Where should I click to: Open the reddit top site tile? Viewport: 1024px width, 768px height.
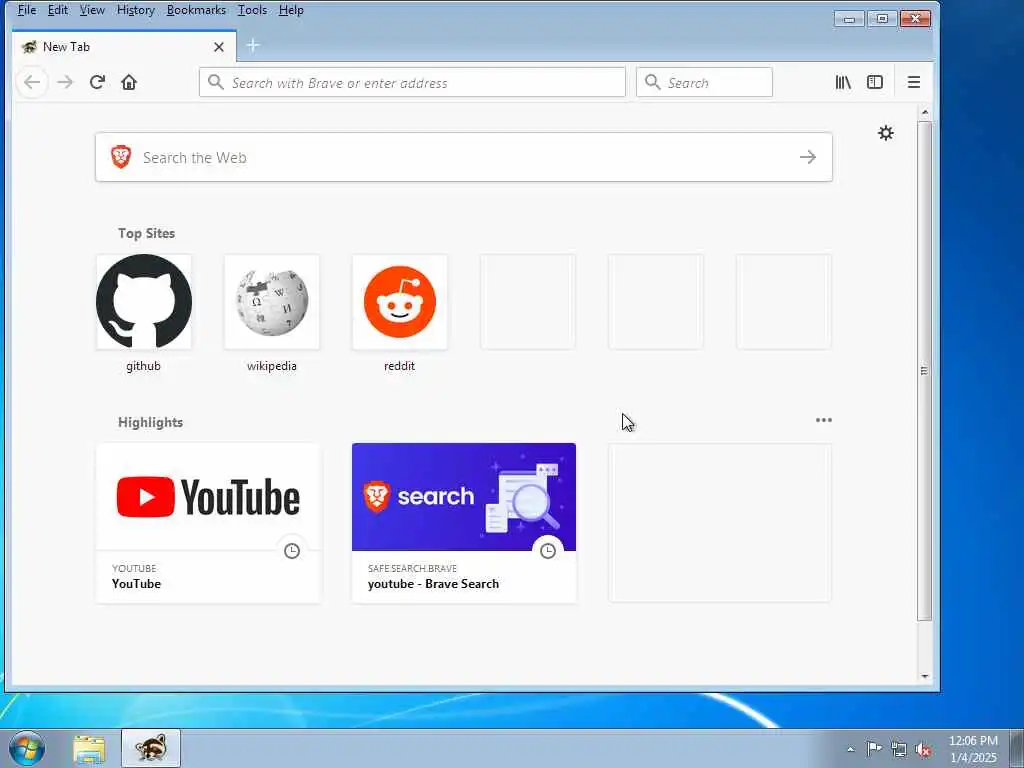[x=400, y=302]
